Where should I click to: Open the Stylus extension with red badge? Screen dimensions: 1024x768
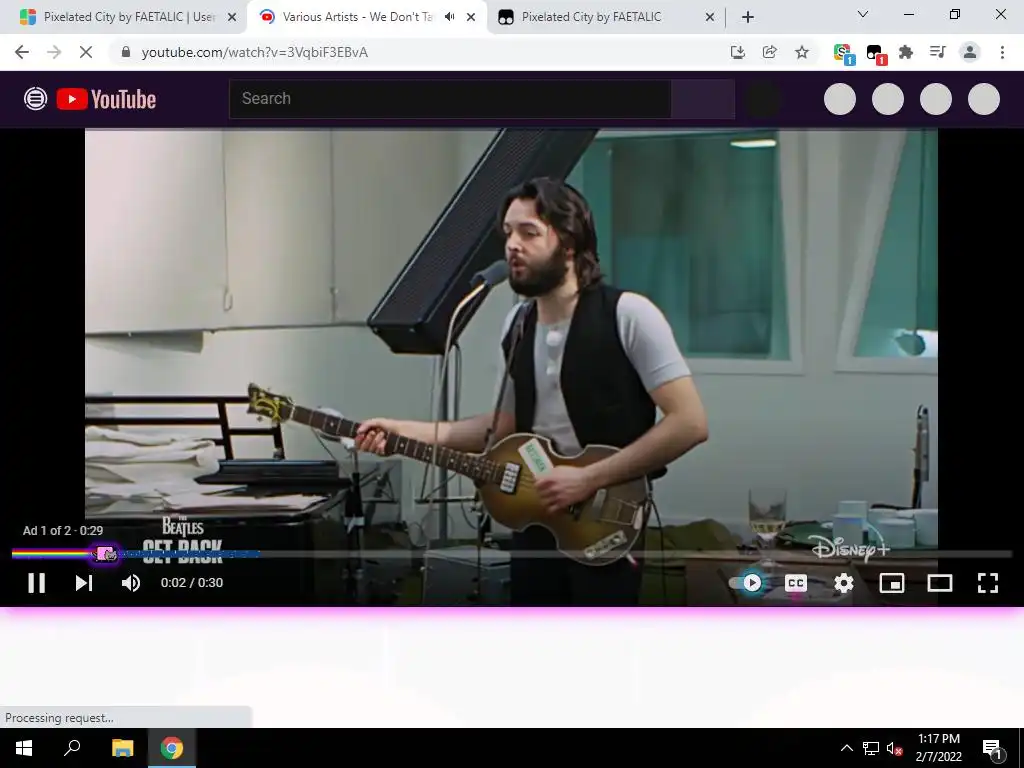point(875,54)
